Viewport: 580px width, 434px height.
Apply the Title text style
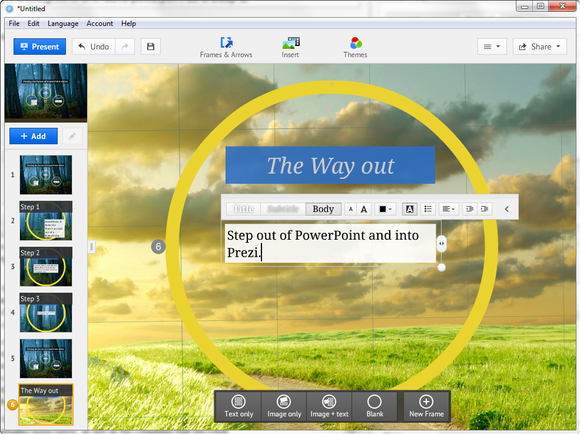pyautogui.click(x=244, y=209)
